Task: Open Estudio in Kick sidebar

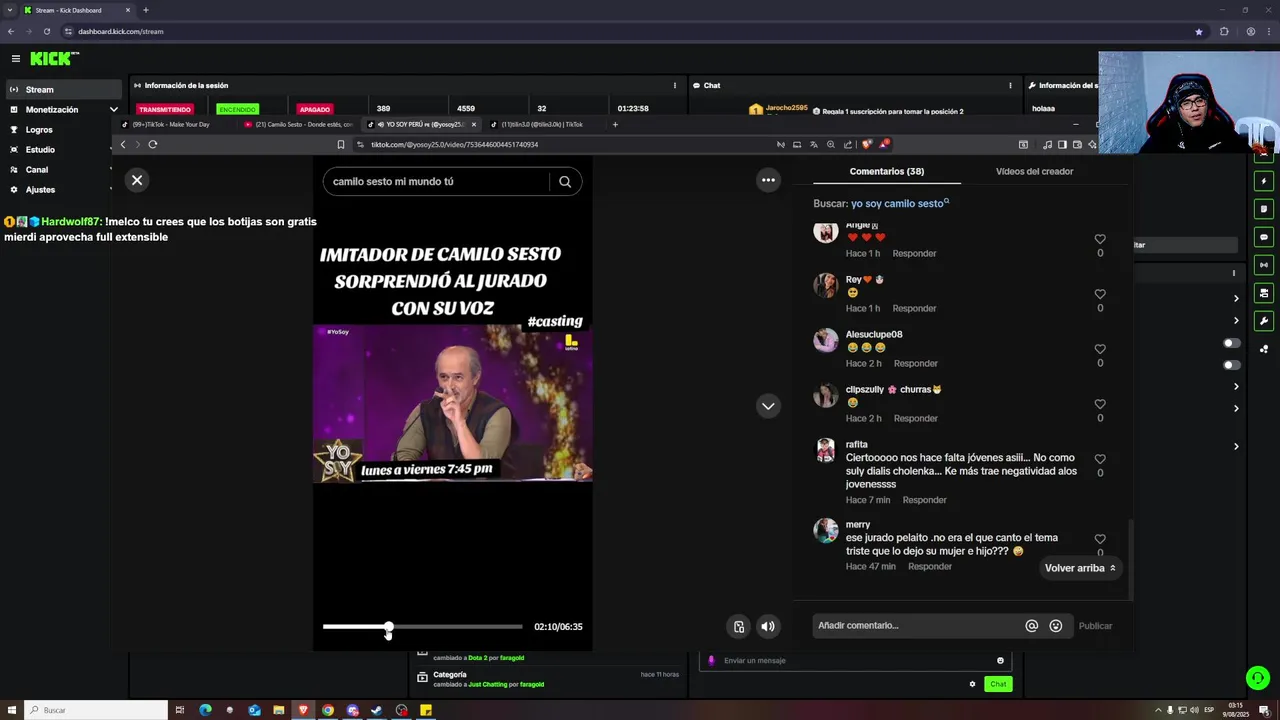Action: (x=40, y=149)
